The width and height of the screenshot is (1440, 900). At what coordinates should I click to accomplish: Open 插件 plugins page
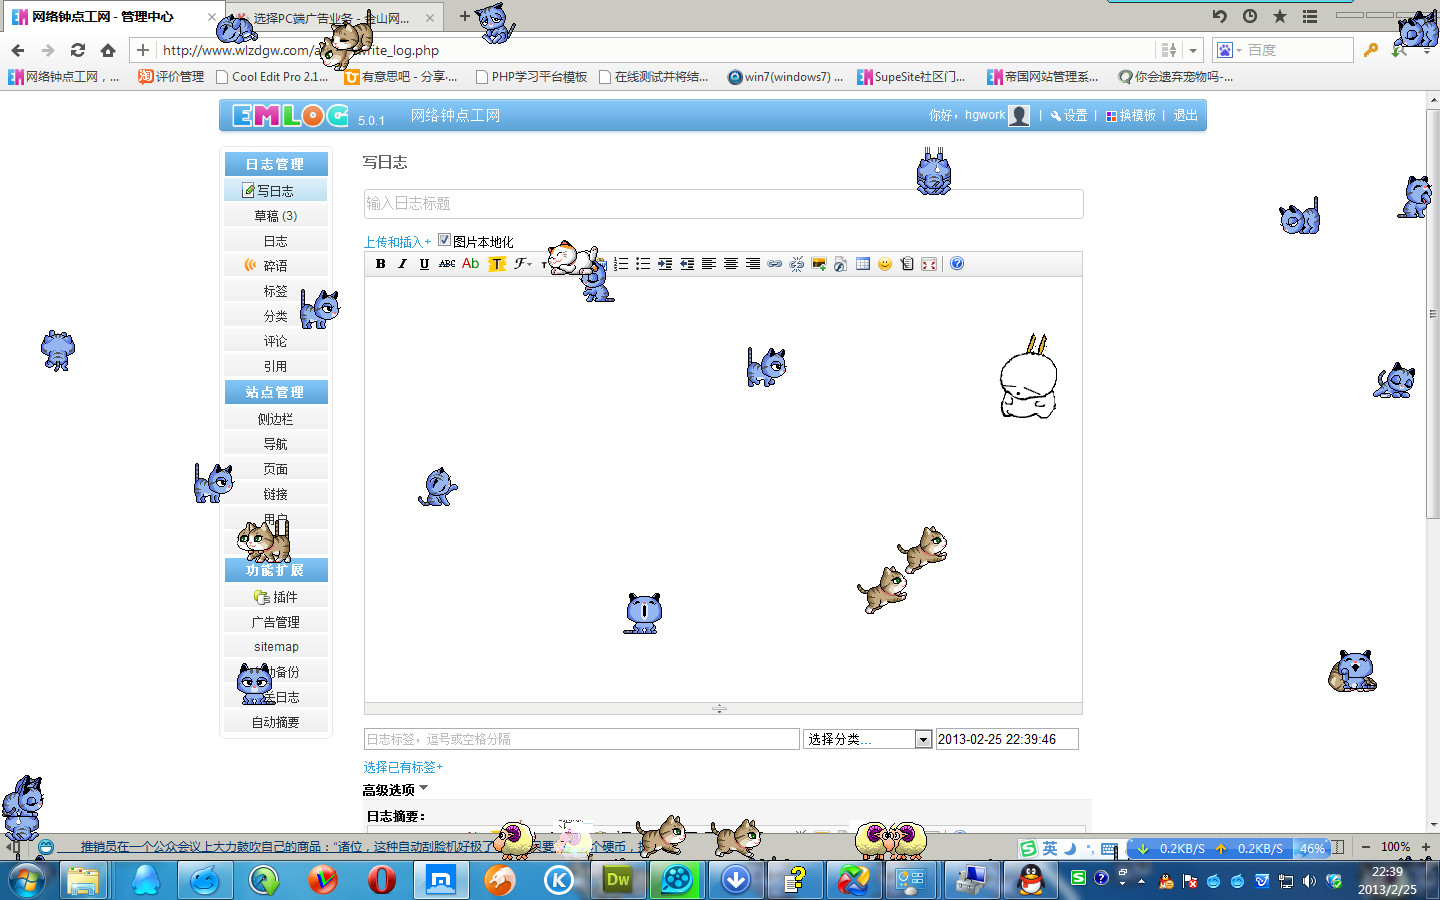pyautogui.click(x=276, y=597)
